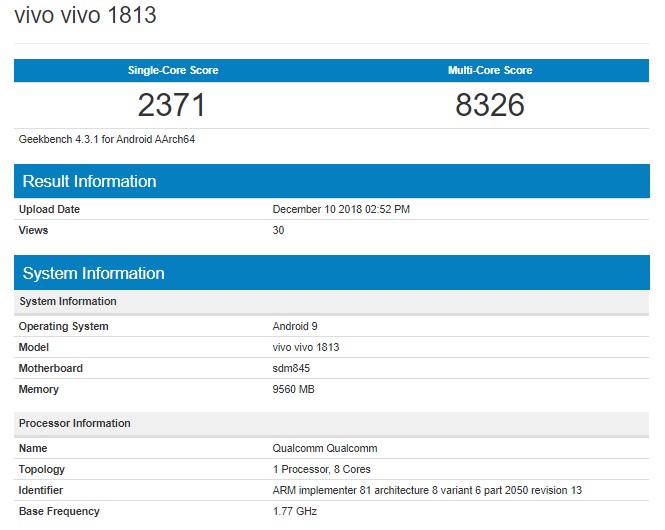This screenshot has height=530, width=665.
Task: Click the processor Name label
Action: 33,448
